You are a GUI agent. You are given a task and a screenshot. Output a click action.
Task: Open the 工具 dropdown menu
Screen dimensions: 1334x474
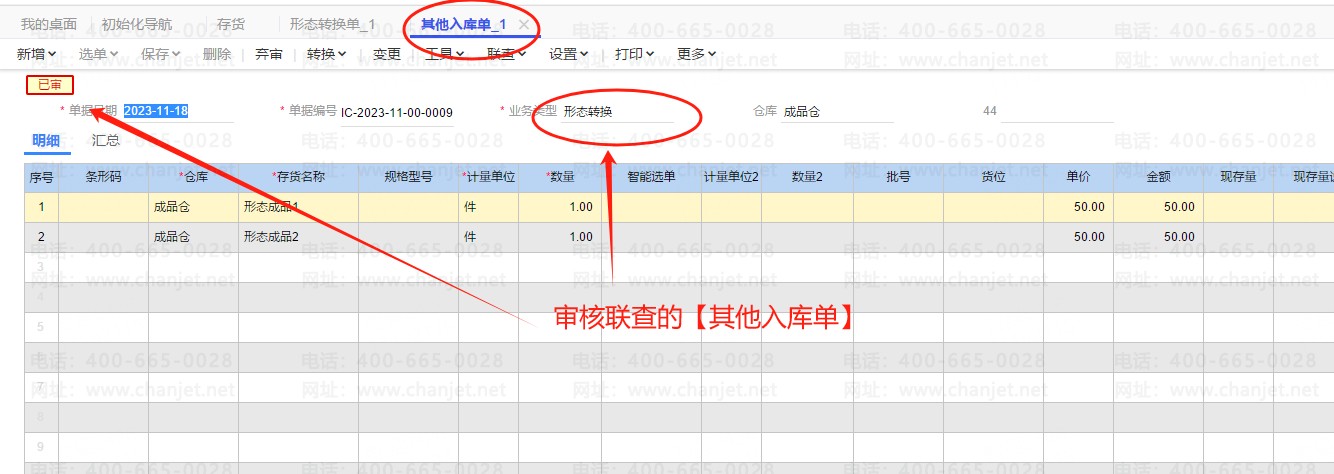point(445,54)
